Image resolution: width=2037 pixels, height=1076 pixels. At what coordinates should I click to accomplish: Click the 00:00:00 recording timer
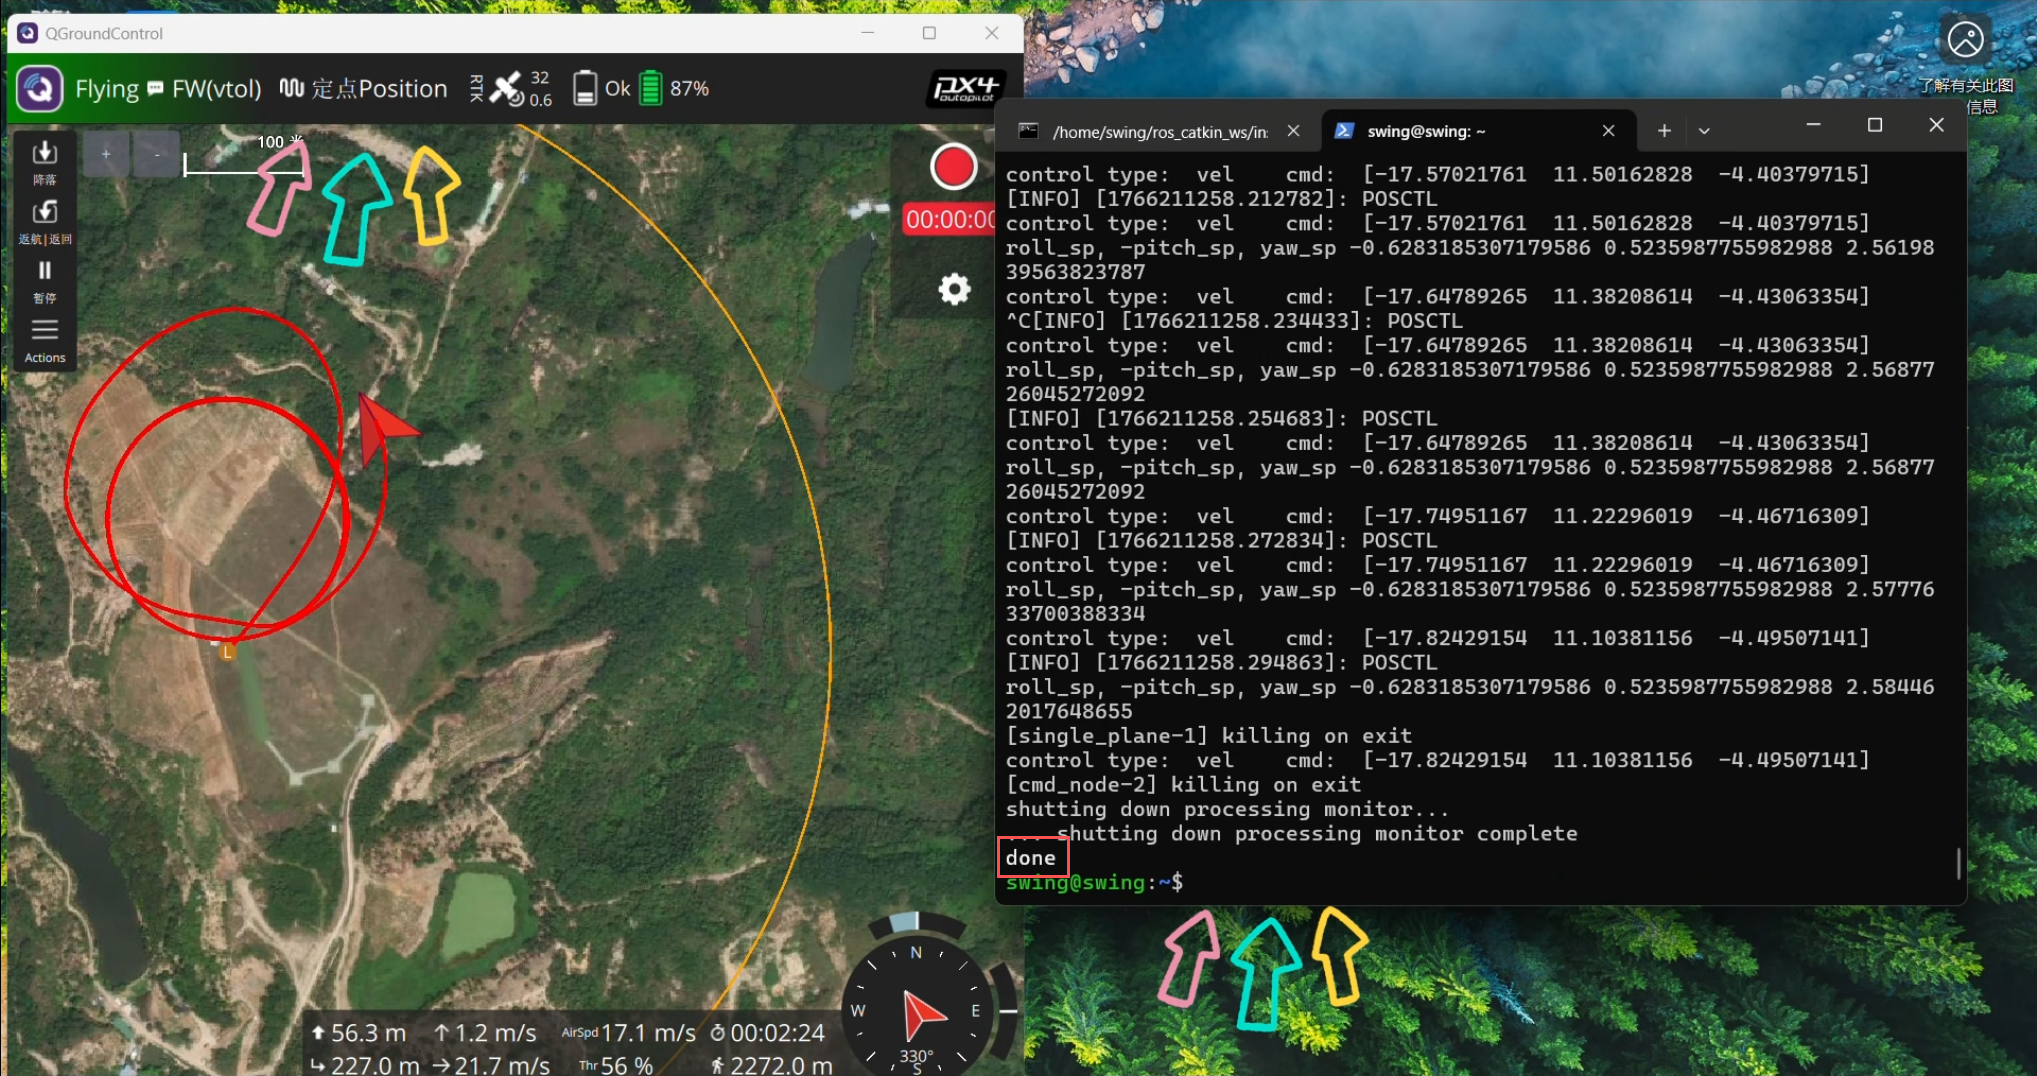click(950, 220)
